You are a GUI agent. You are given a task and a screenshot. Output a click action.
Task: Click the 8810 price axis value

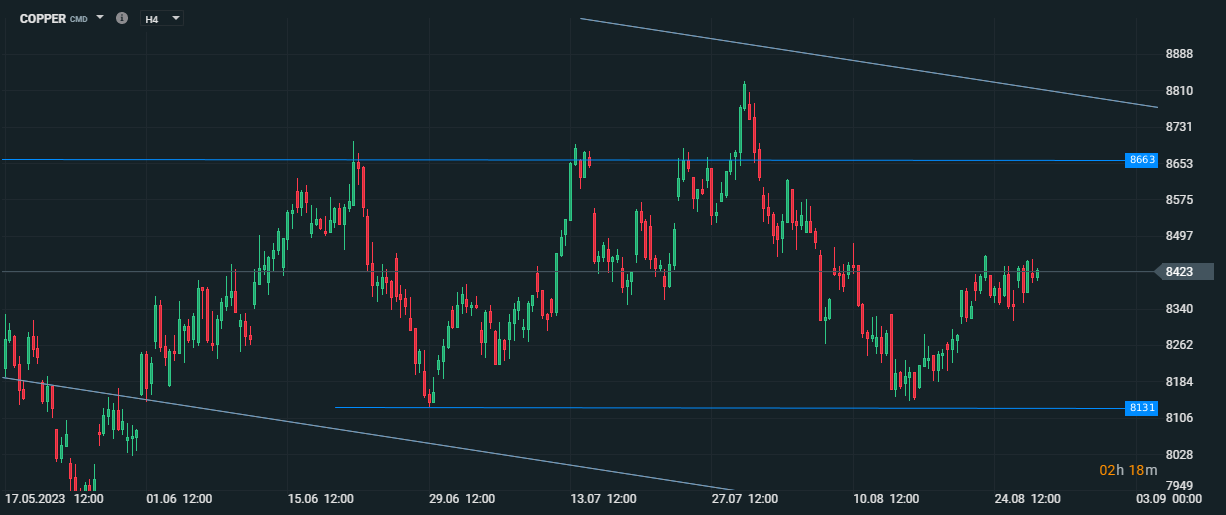tap(1180, 91)
